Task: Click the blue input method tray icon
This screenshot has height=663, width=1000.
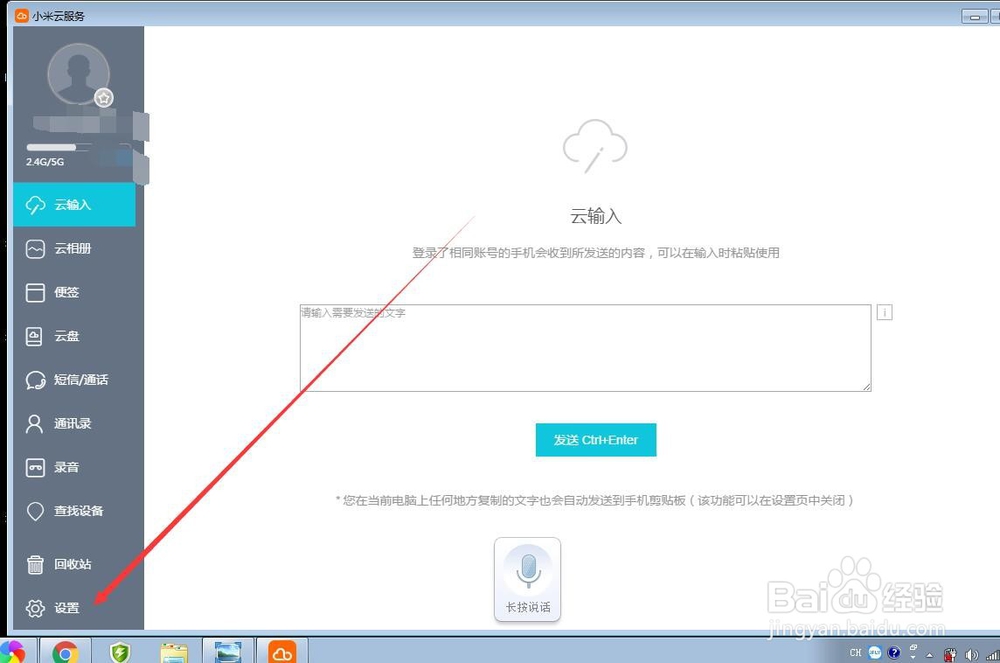Action: pyautogui.click(x=875, y=652)
